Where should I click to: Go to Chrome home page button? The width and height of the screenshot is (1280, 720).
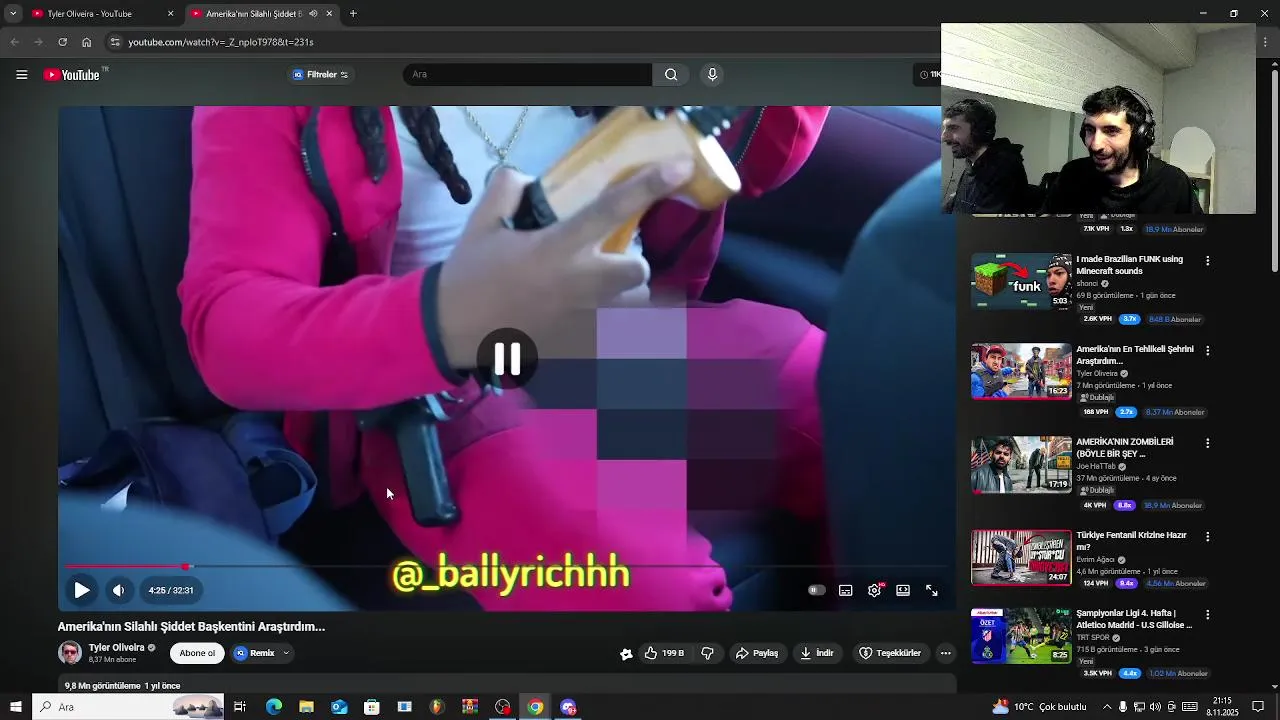pos(86,42)
